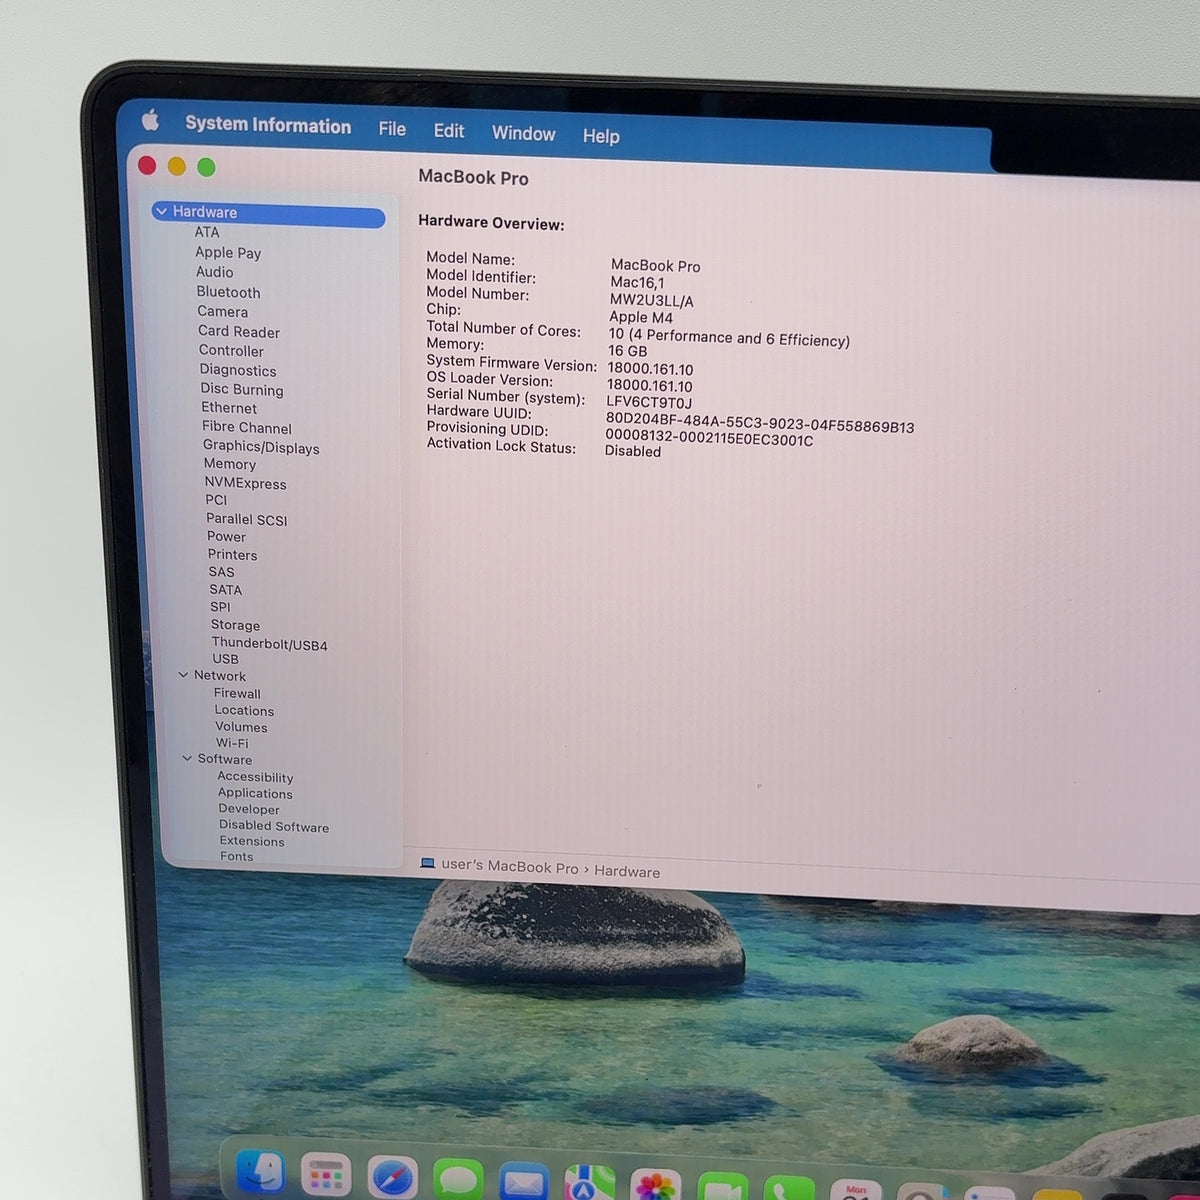Select Apple Pay in the sidebar
The image size is (1200, 1200).
pos(228,253)
